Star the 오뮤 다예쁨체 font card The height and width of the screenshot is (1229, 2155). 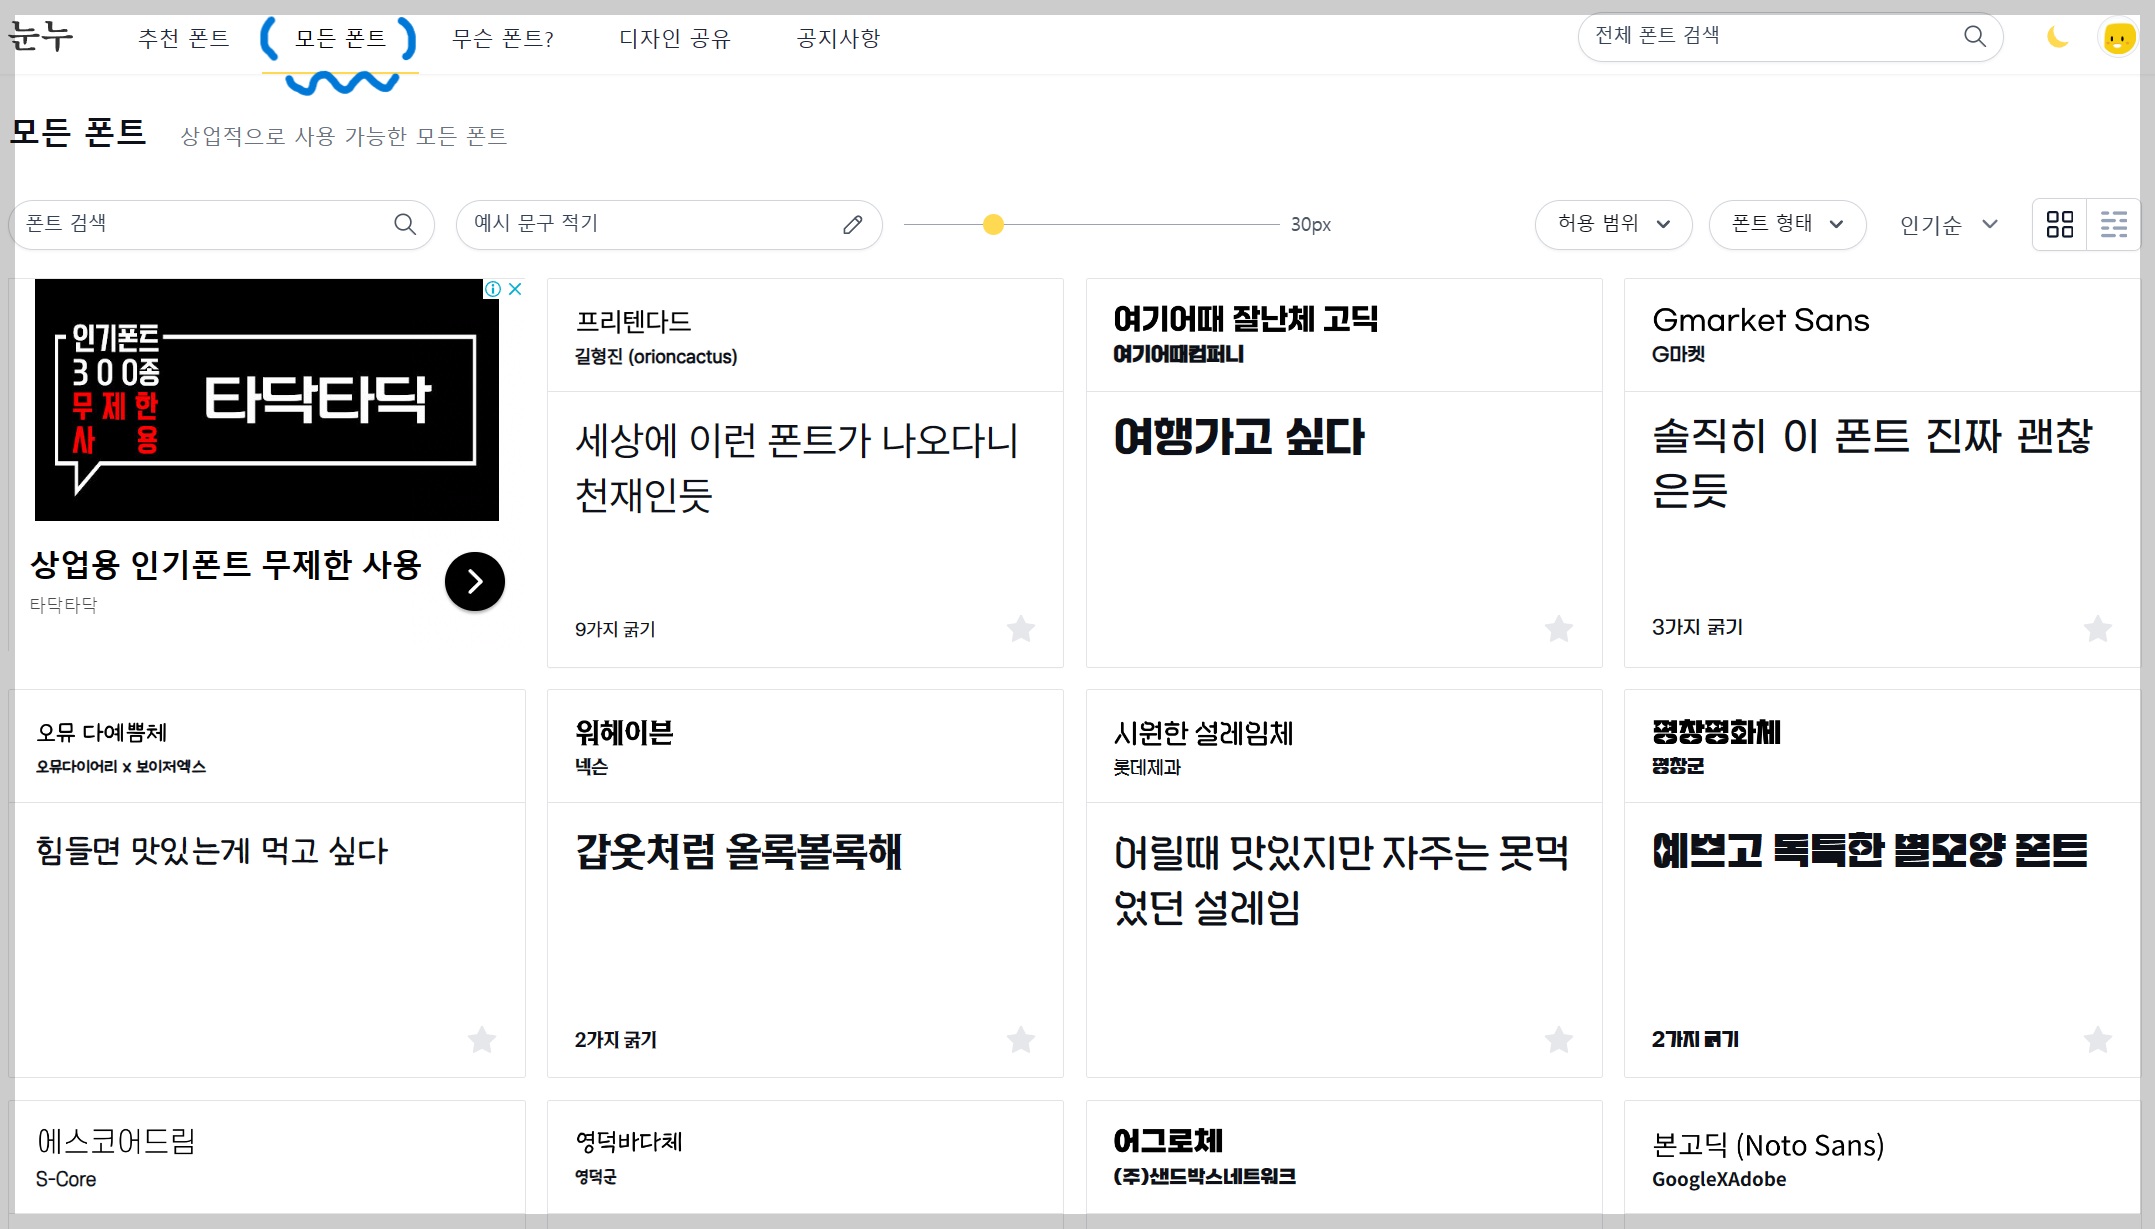482,1039
